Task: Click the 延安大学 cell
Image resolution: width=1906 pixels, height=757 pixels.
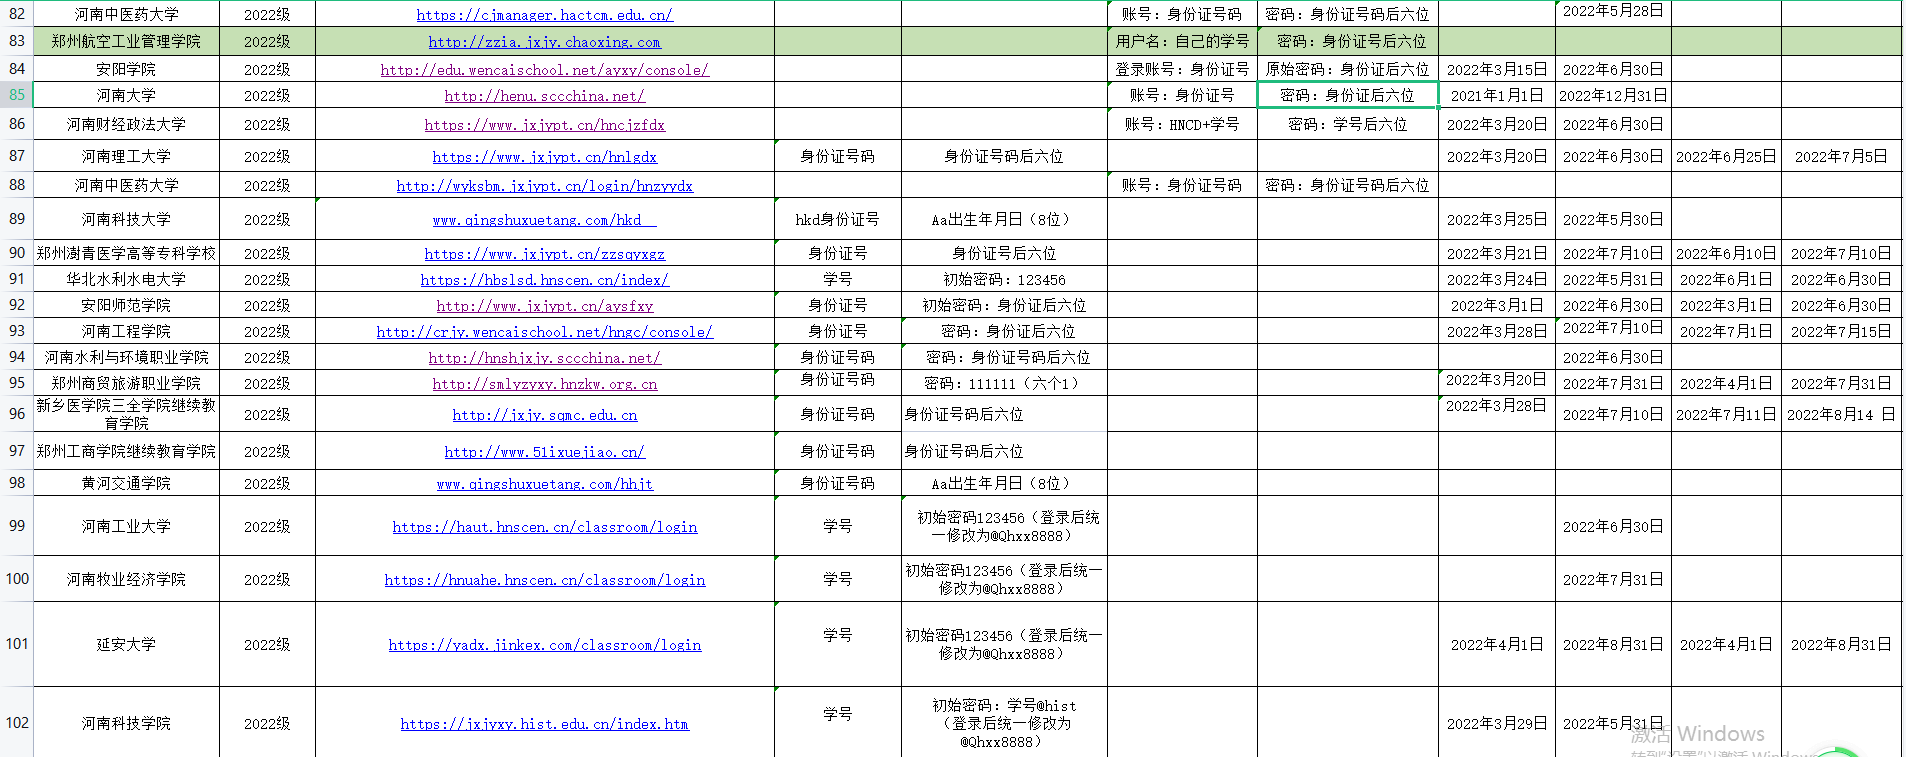Action: 126,645
